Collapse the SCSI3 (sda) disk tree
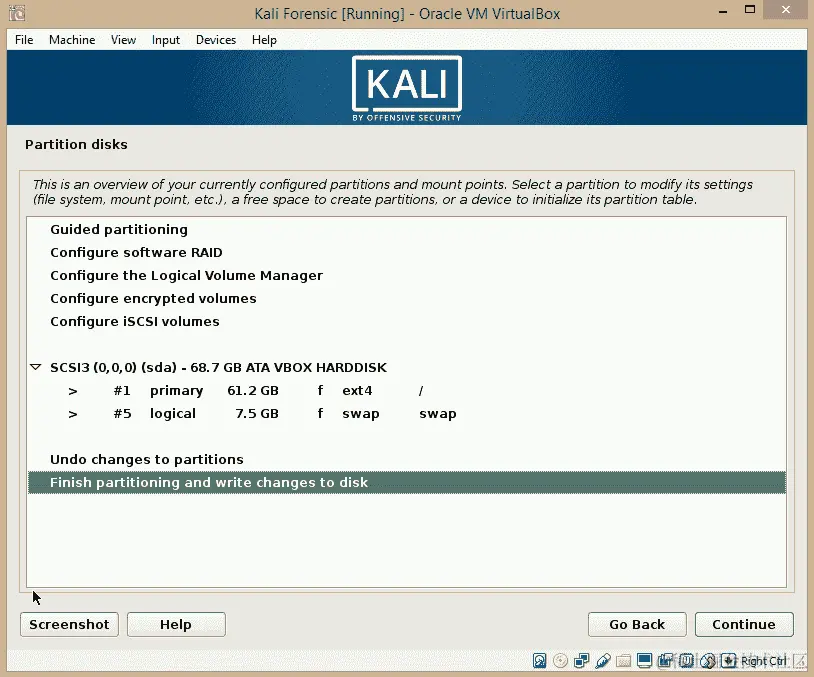Screen dimensions: 814x677 coord(35,367)
